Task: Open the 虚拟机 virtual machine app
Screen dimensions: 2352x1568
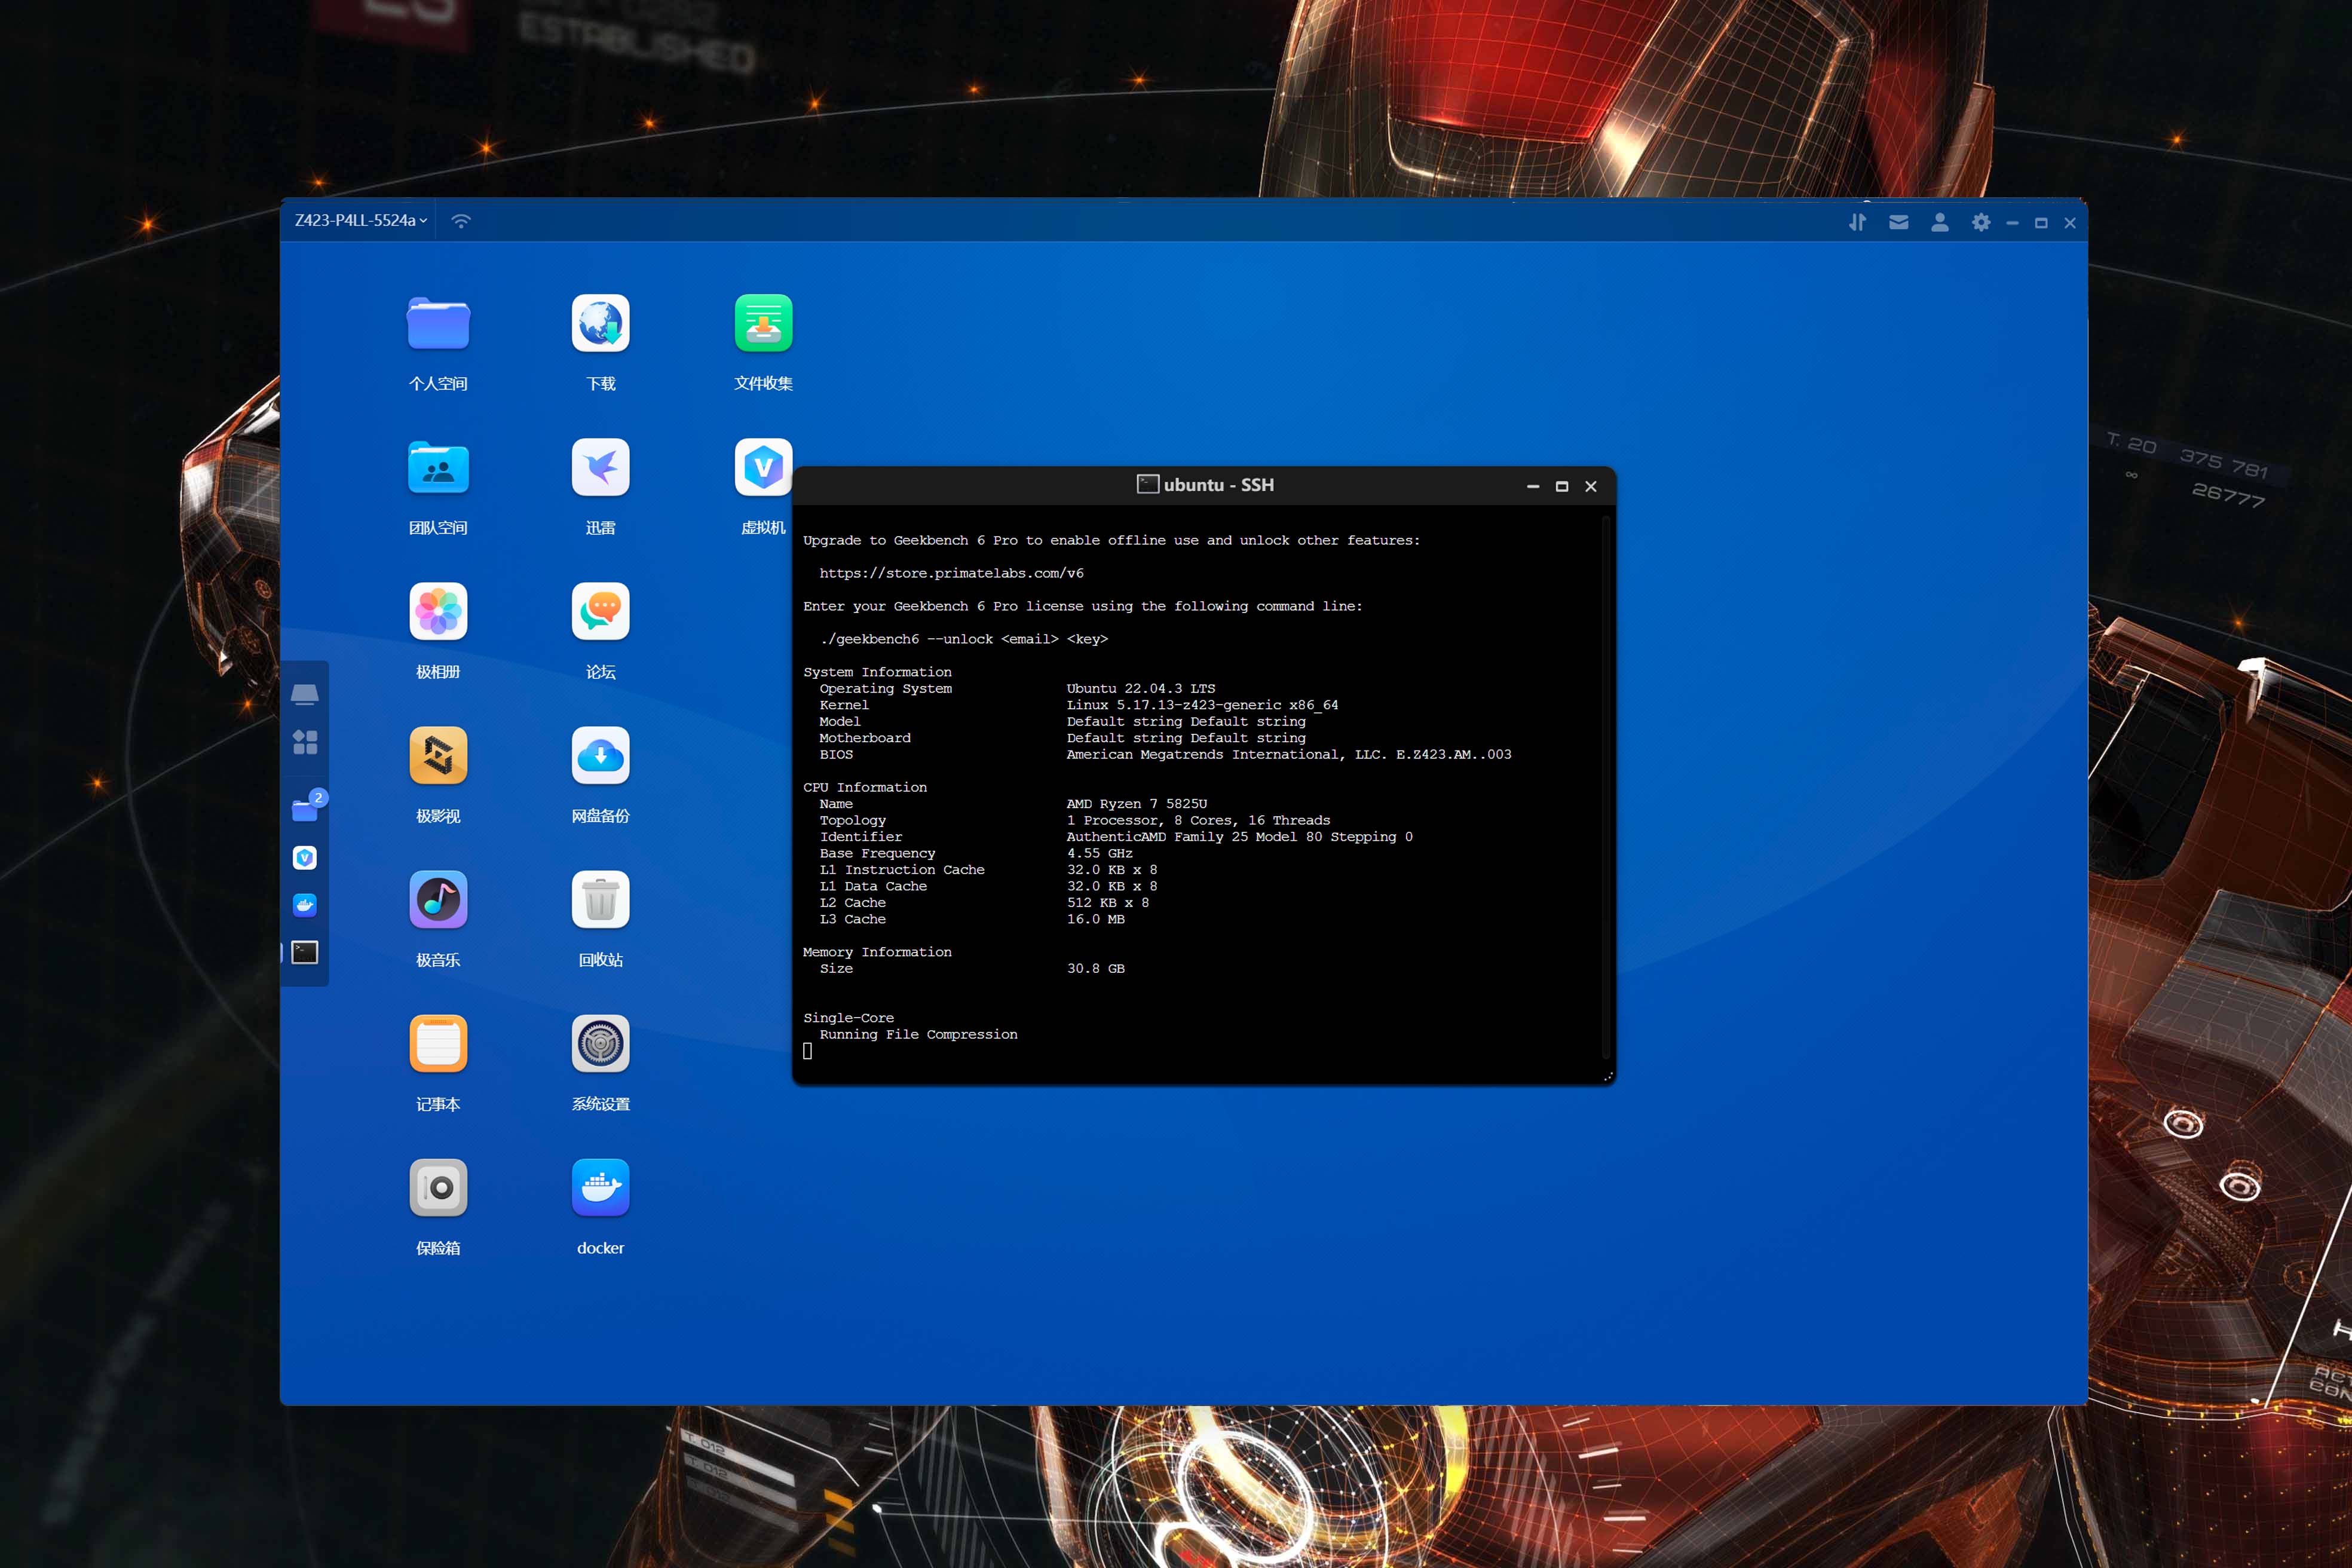Action: (x=763, y=467)
